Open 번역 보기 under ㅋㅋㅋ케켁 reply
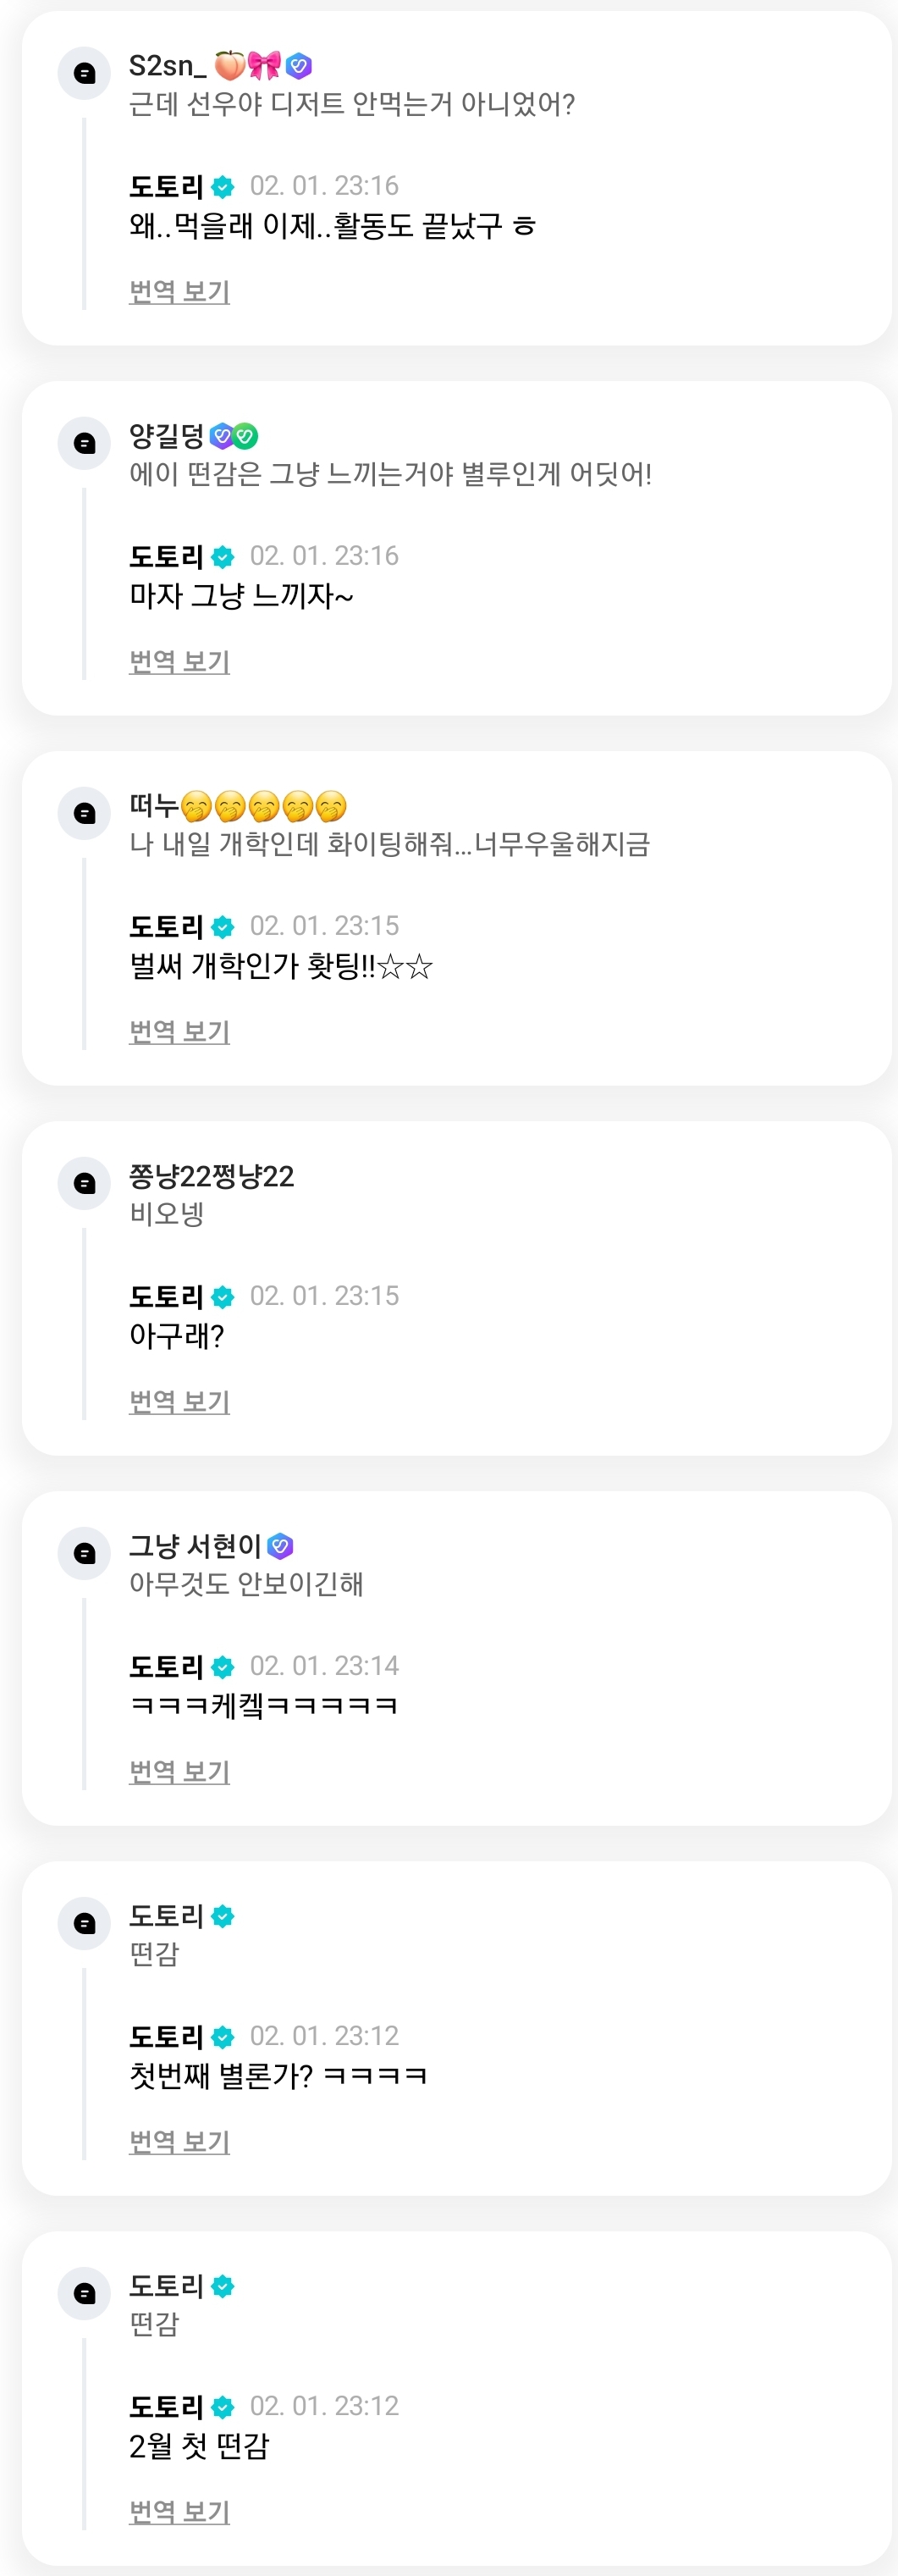This screenshot has width=898, height=2576. coord(180,1772)
